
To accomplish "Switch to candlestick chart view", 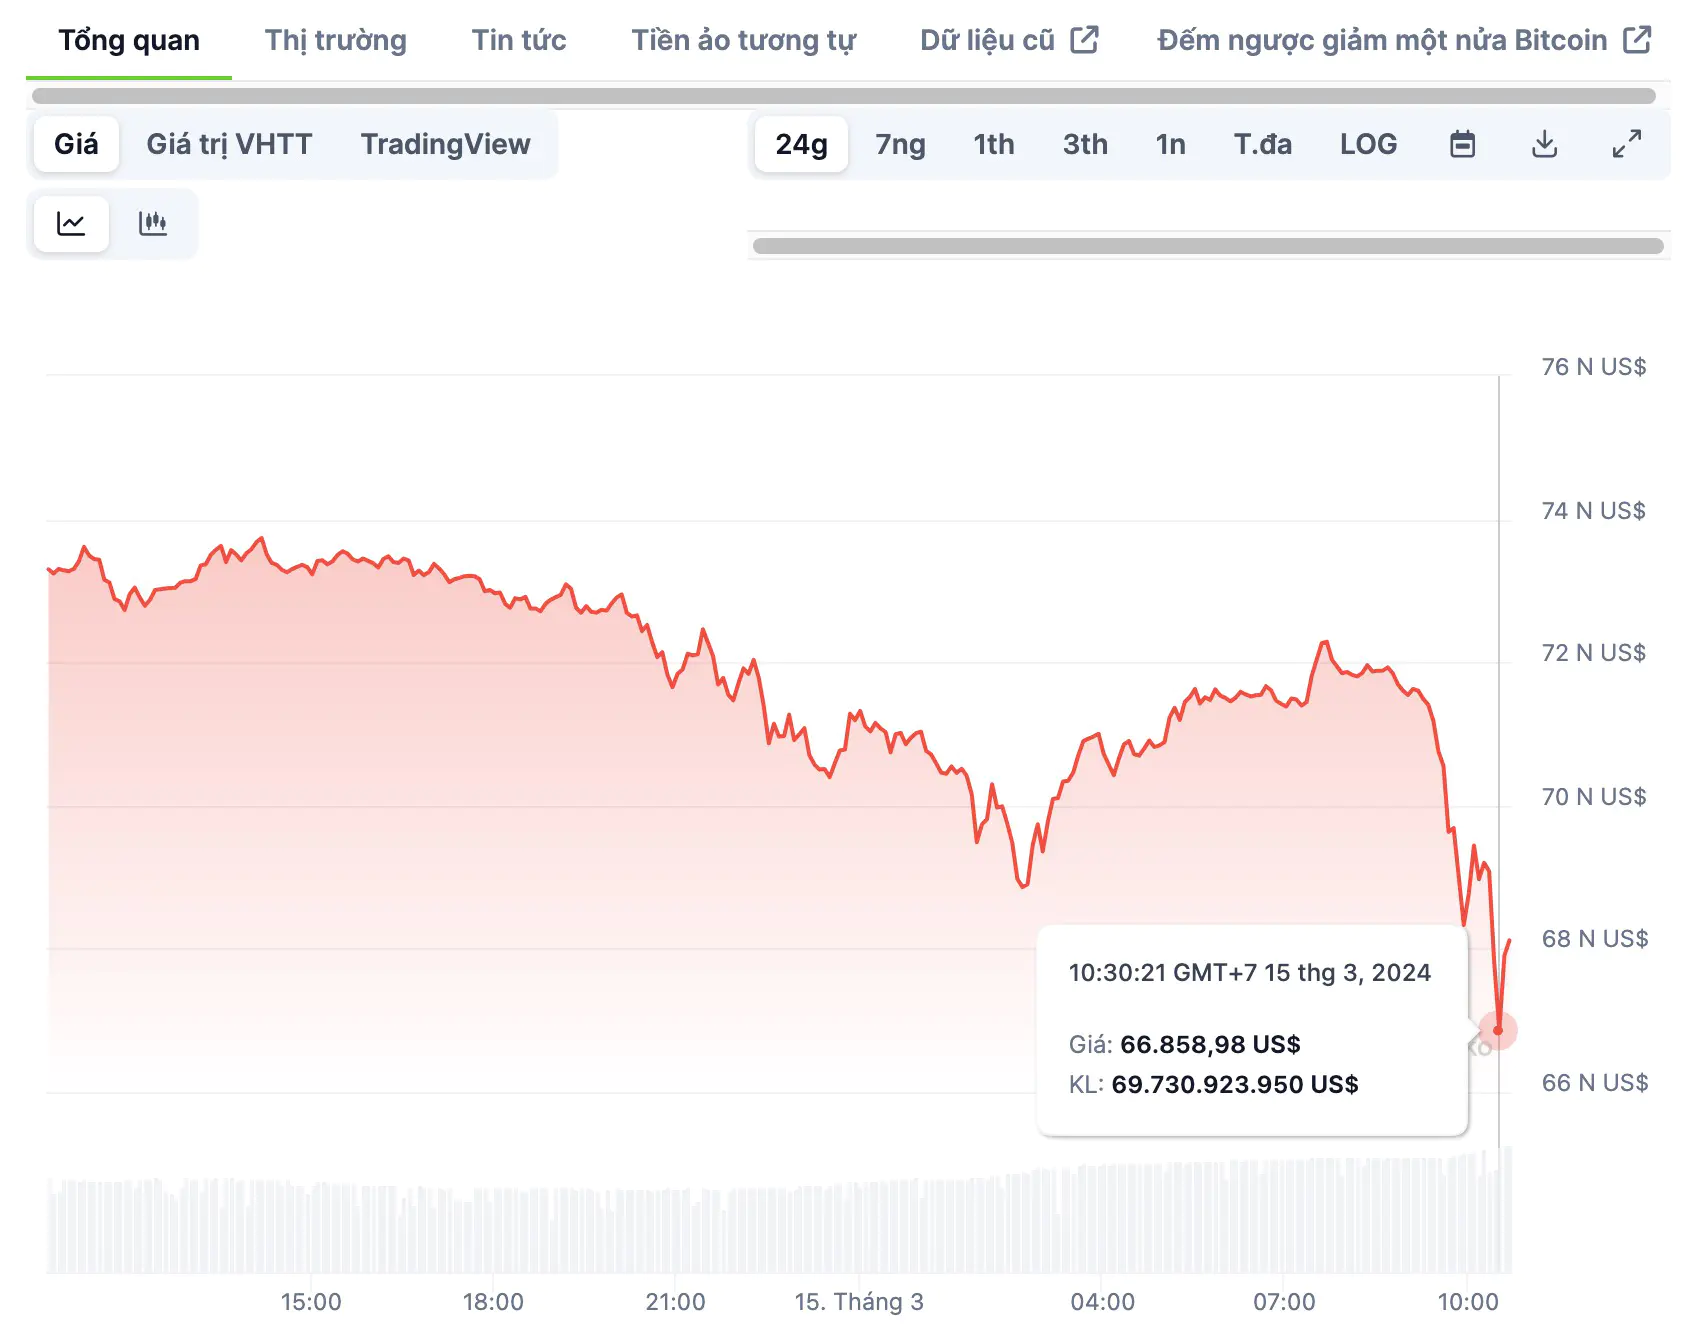I will click(153, 223).
